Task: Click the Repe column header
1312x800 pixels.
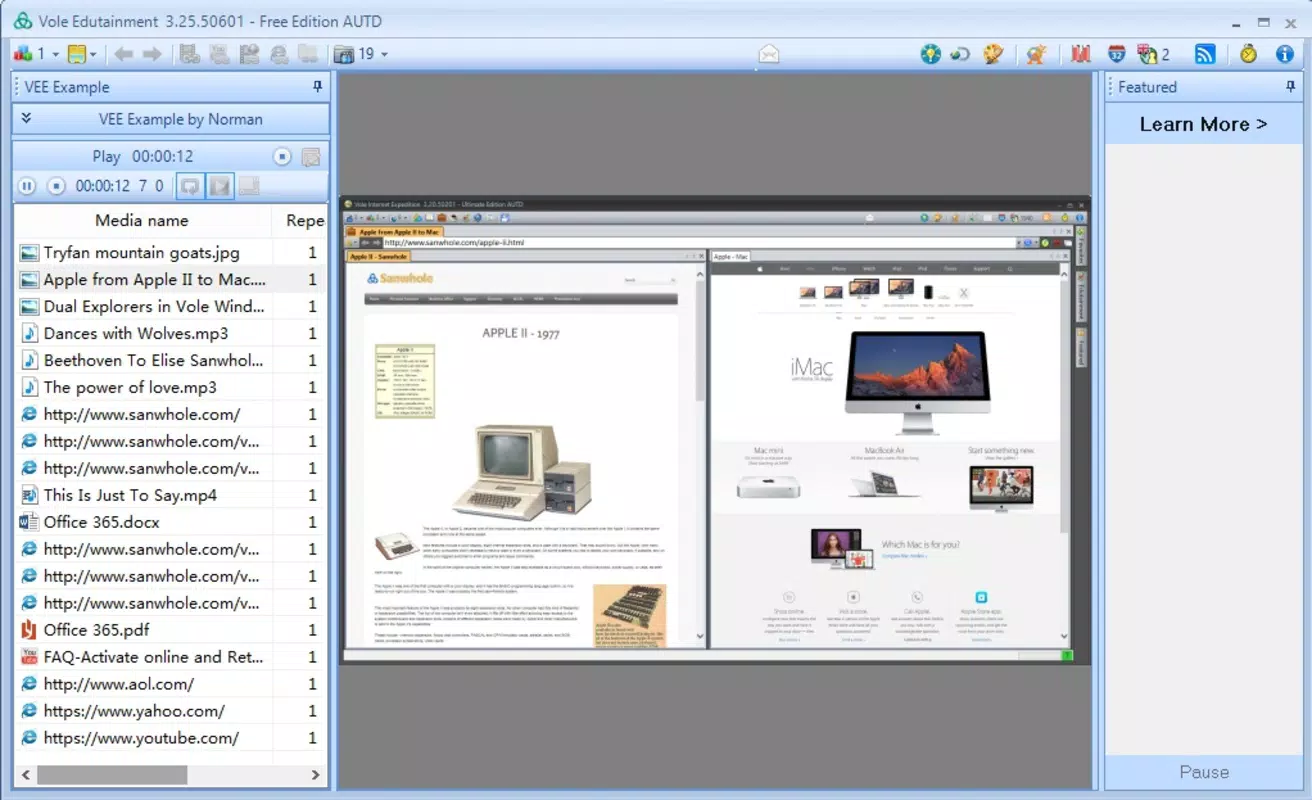Action: (x=300, y=220)
